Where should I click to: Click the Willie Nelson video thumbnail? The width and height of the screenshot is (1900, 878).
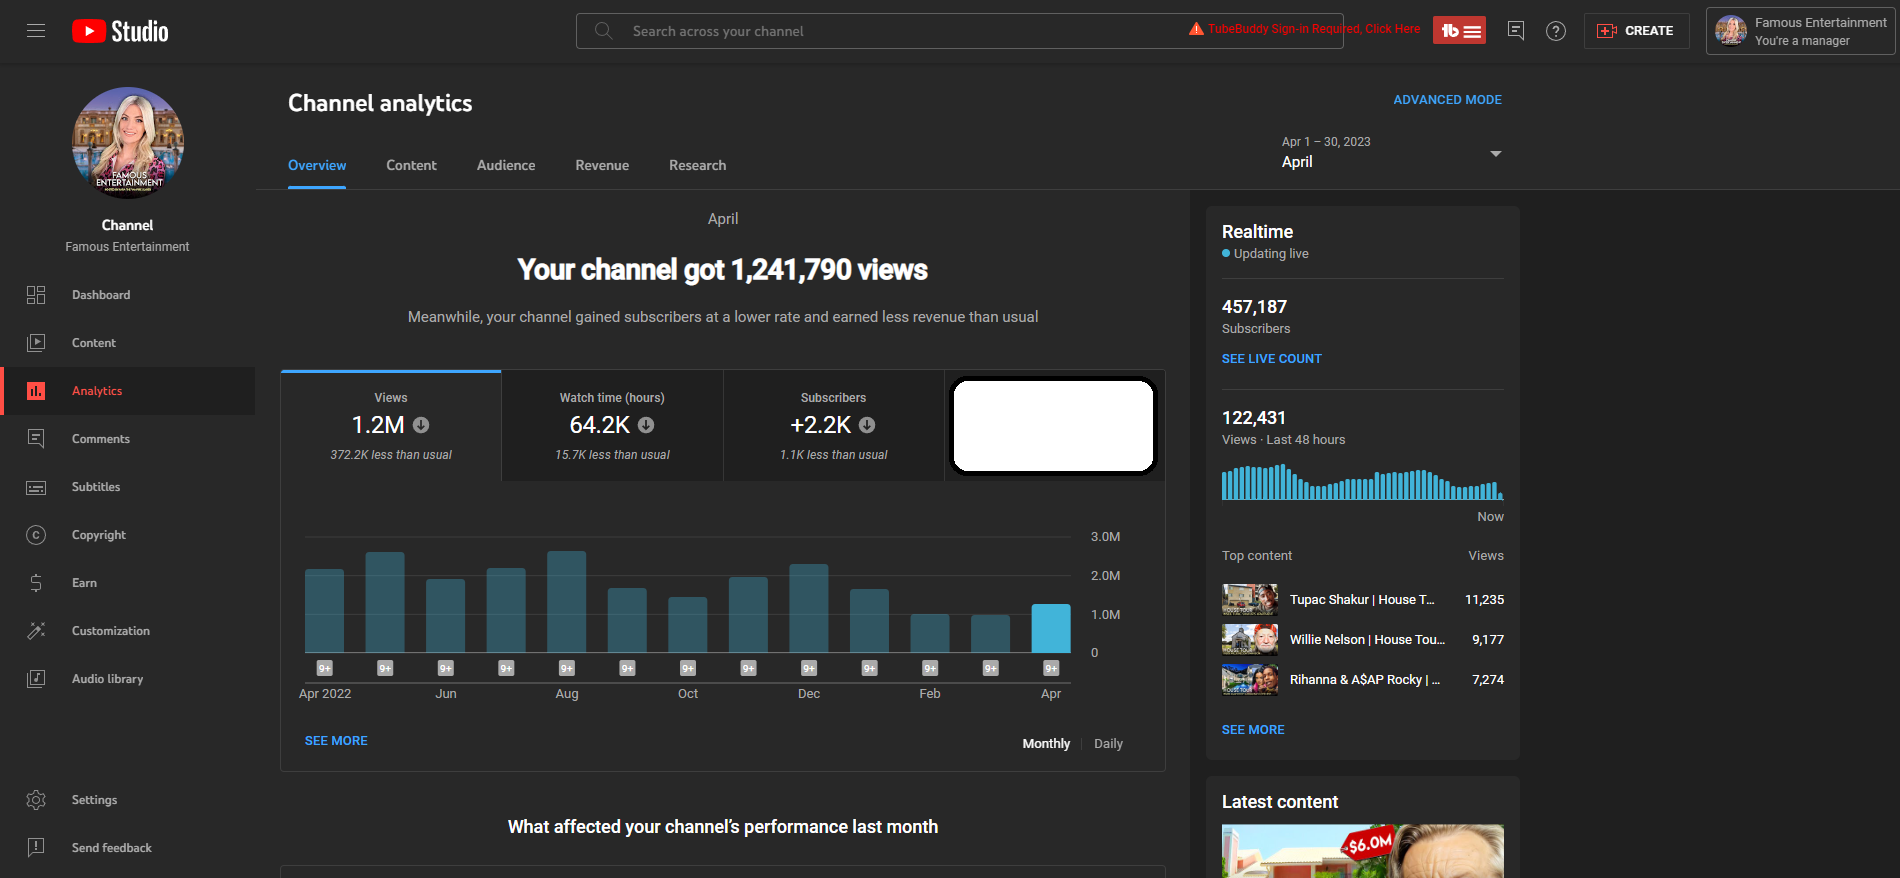click(x=1250, y=640)
